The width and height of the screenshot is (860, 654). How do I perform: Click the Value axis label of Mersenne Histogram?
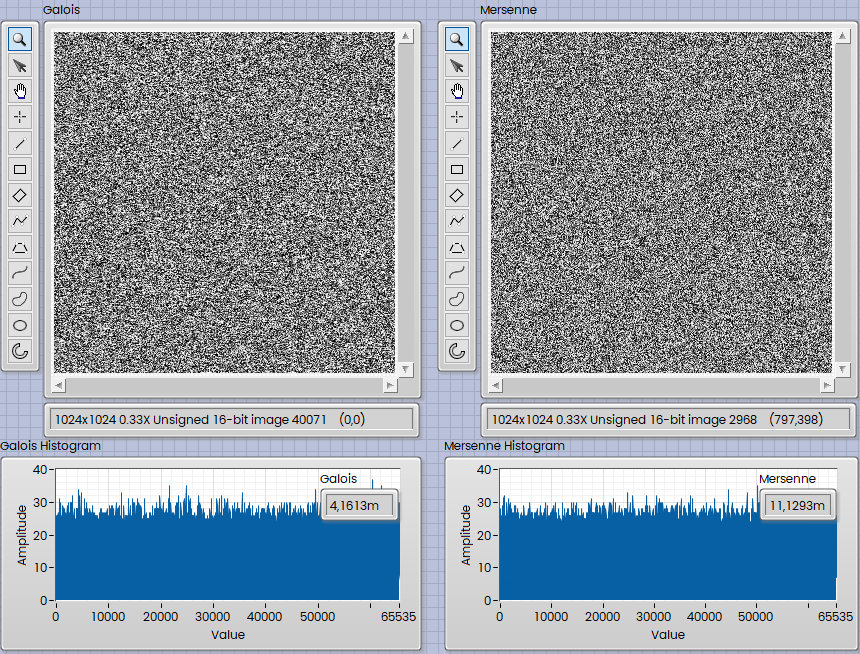(x=668, y=635)
